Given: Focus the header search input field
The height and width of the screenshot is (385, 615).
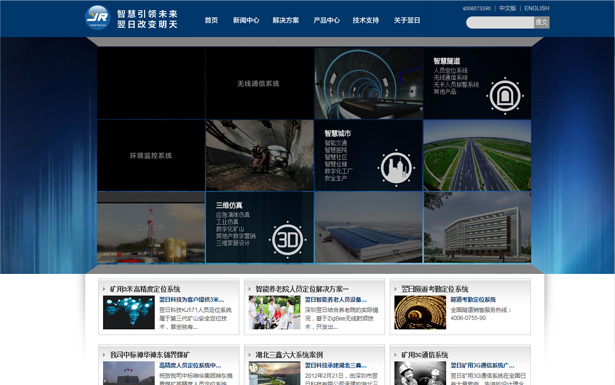Looking at the screenshot, I should [x=500, y=22].
